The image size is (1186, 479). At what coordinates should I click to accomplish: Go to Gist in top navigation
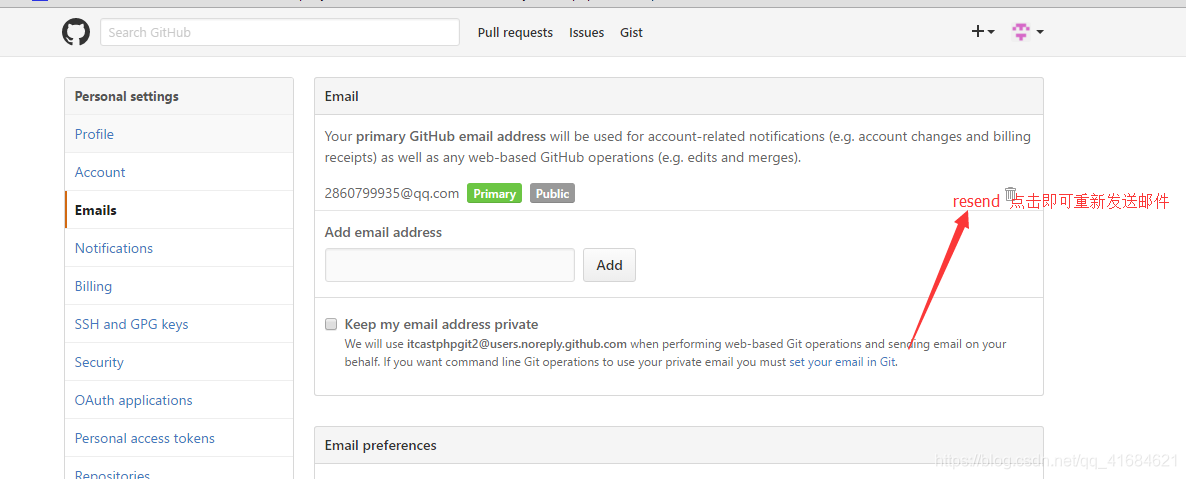(631, 33)
